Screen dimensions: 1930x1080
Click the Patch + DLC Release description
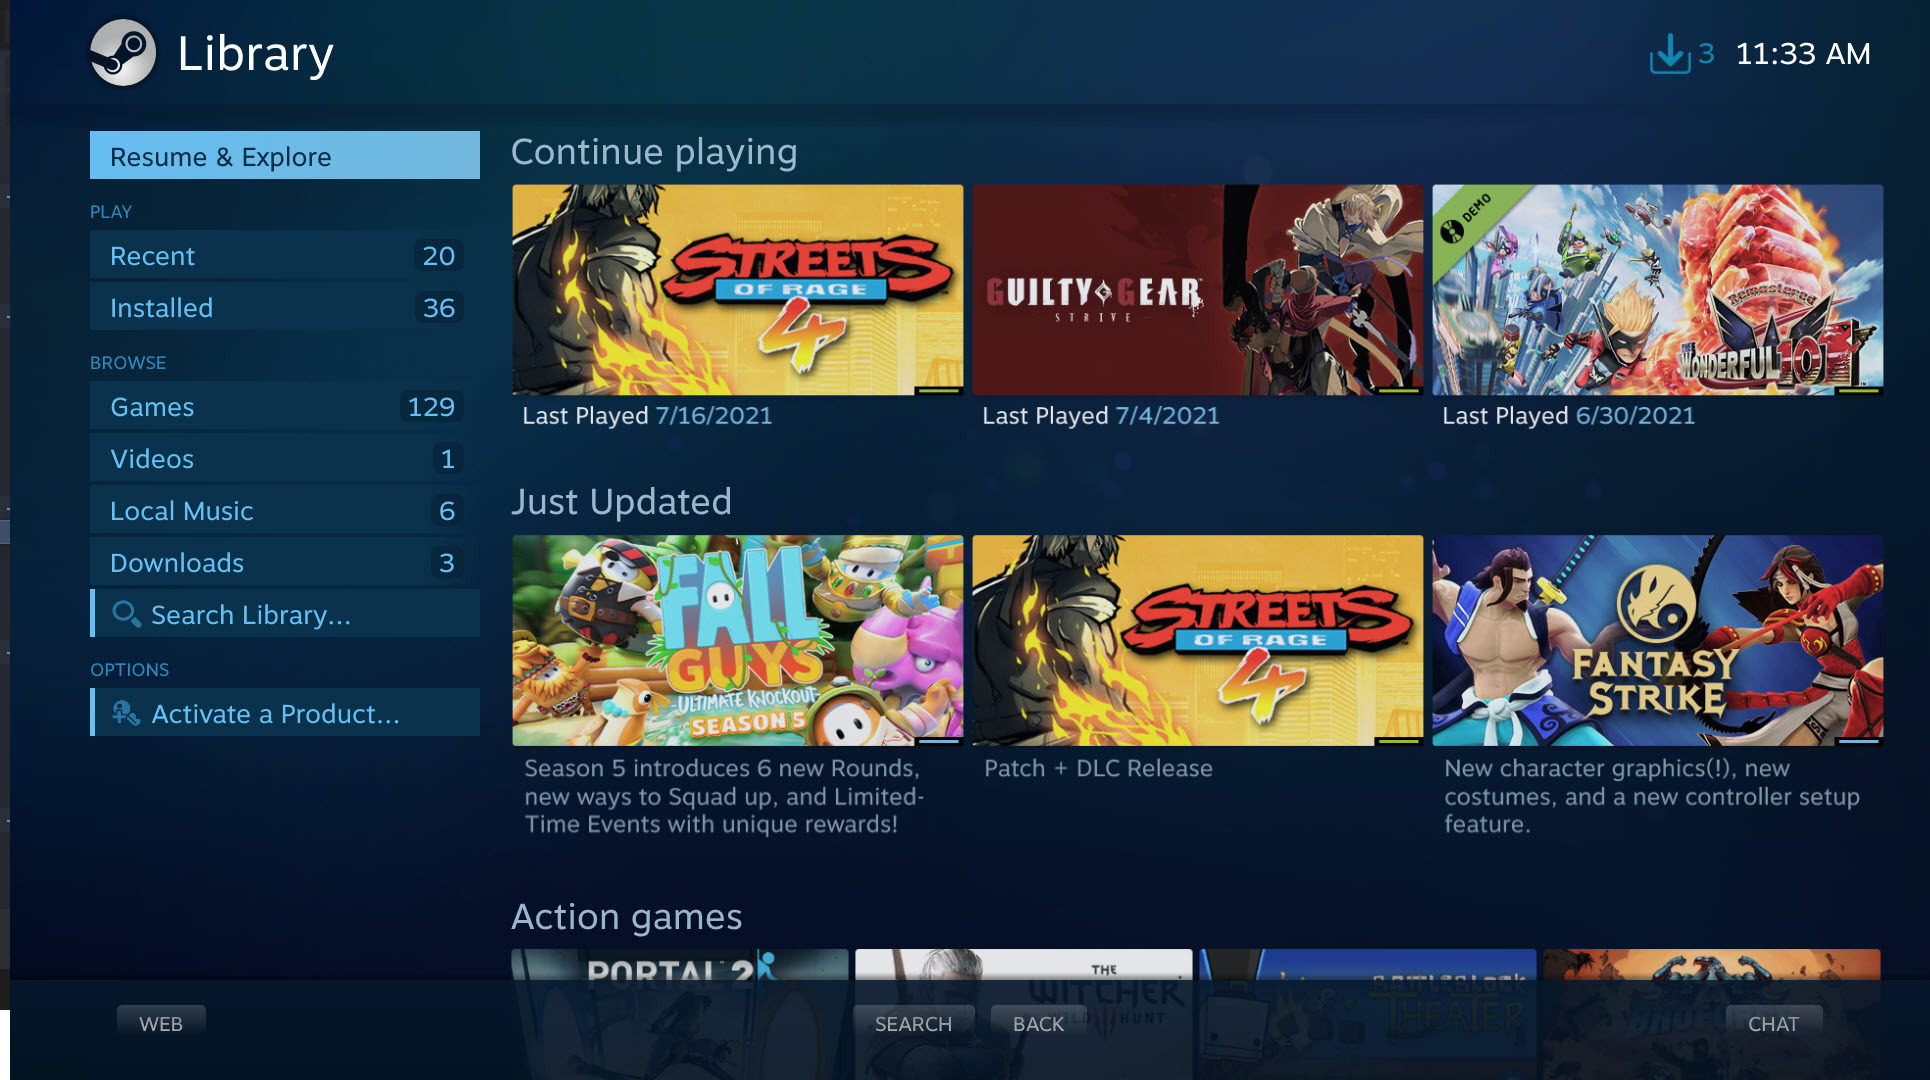1098,768
